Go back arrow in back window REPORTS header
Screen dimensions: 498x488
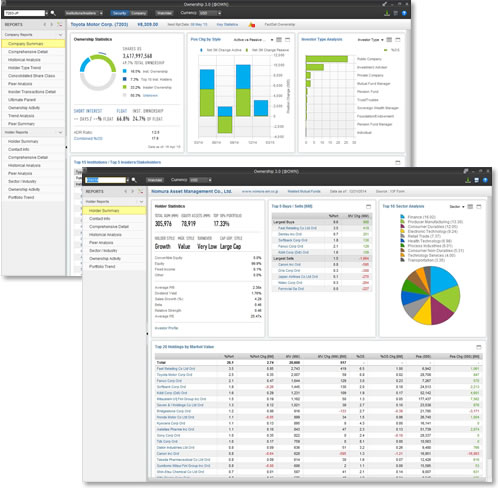coord(45,24)
